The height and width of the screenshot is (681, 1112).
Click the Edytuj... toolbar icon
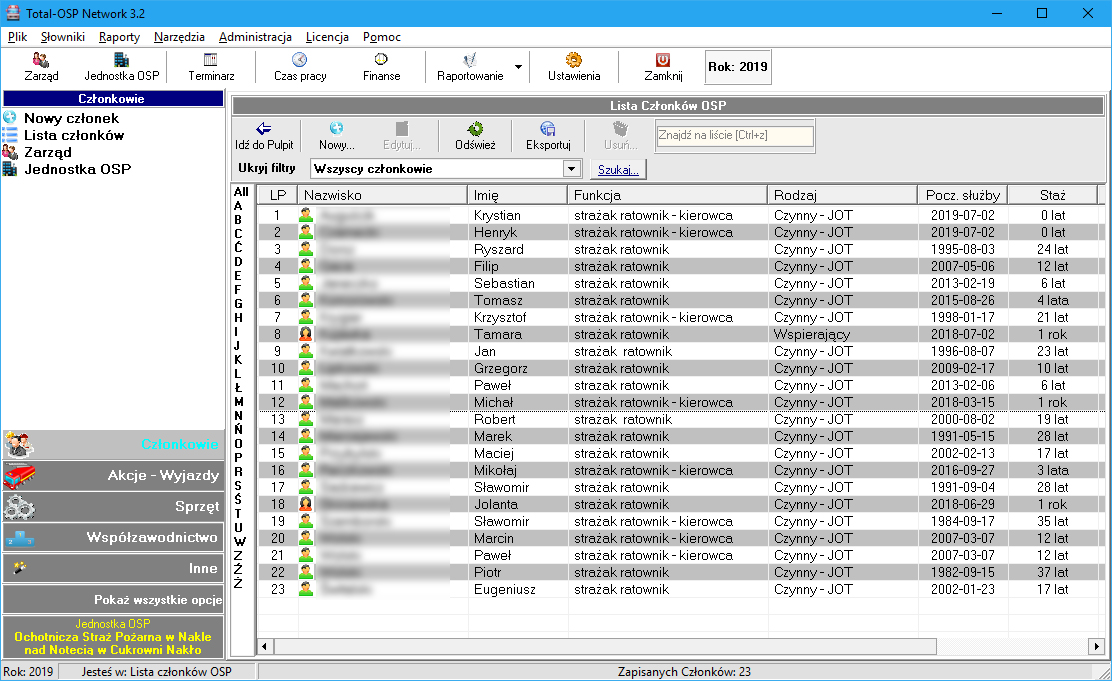click(x=401, y=128)
